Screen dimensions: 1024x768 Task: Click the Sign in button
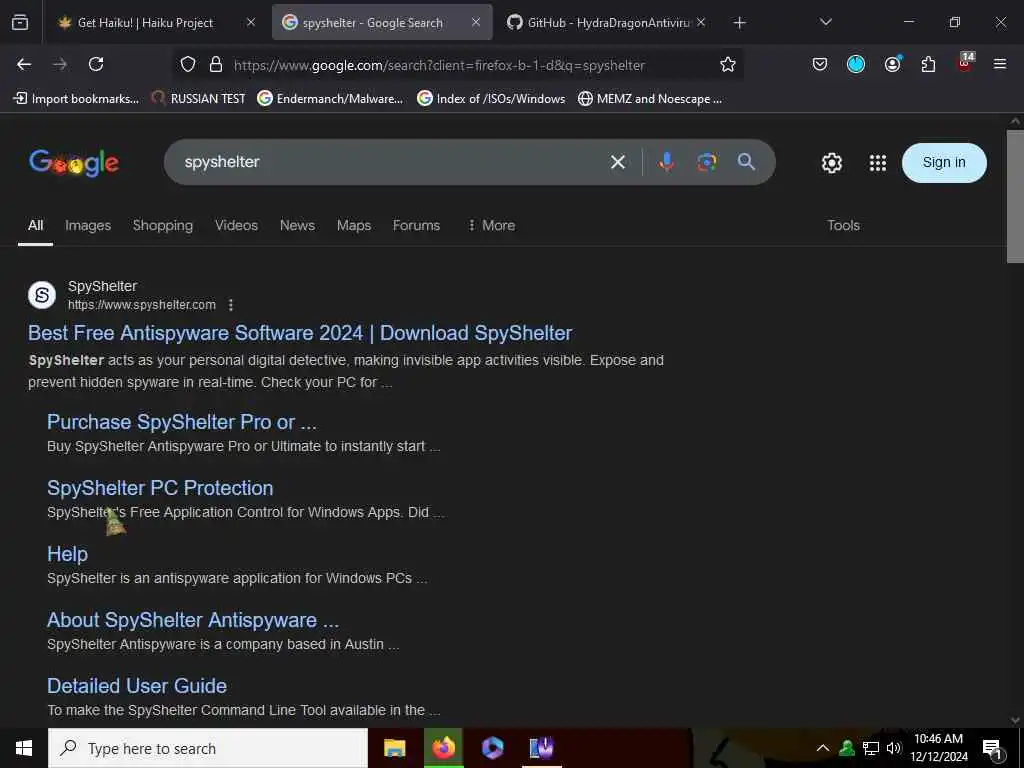pos(944,163)
